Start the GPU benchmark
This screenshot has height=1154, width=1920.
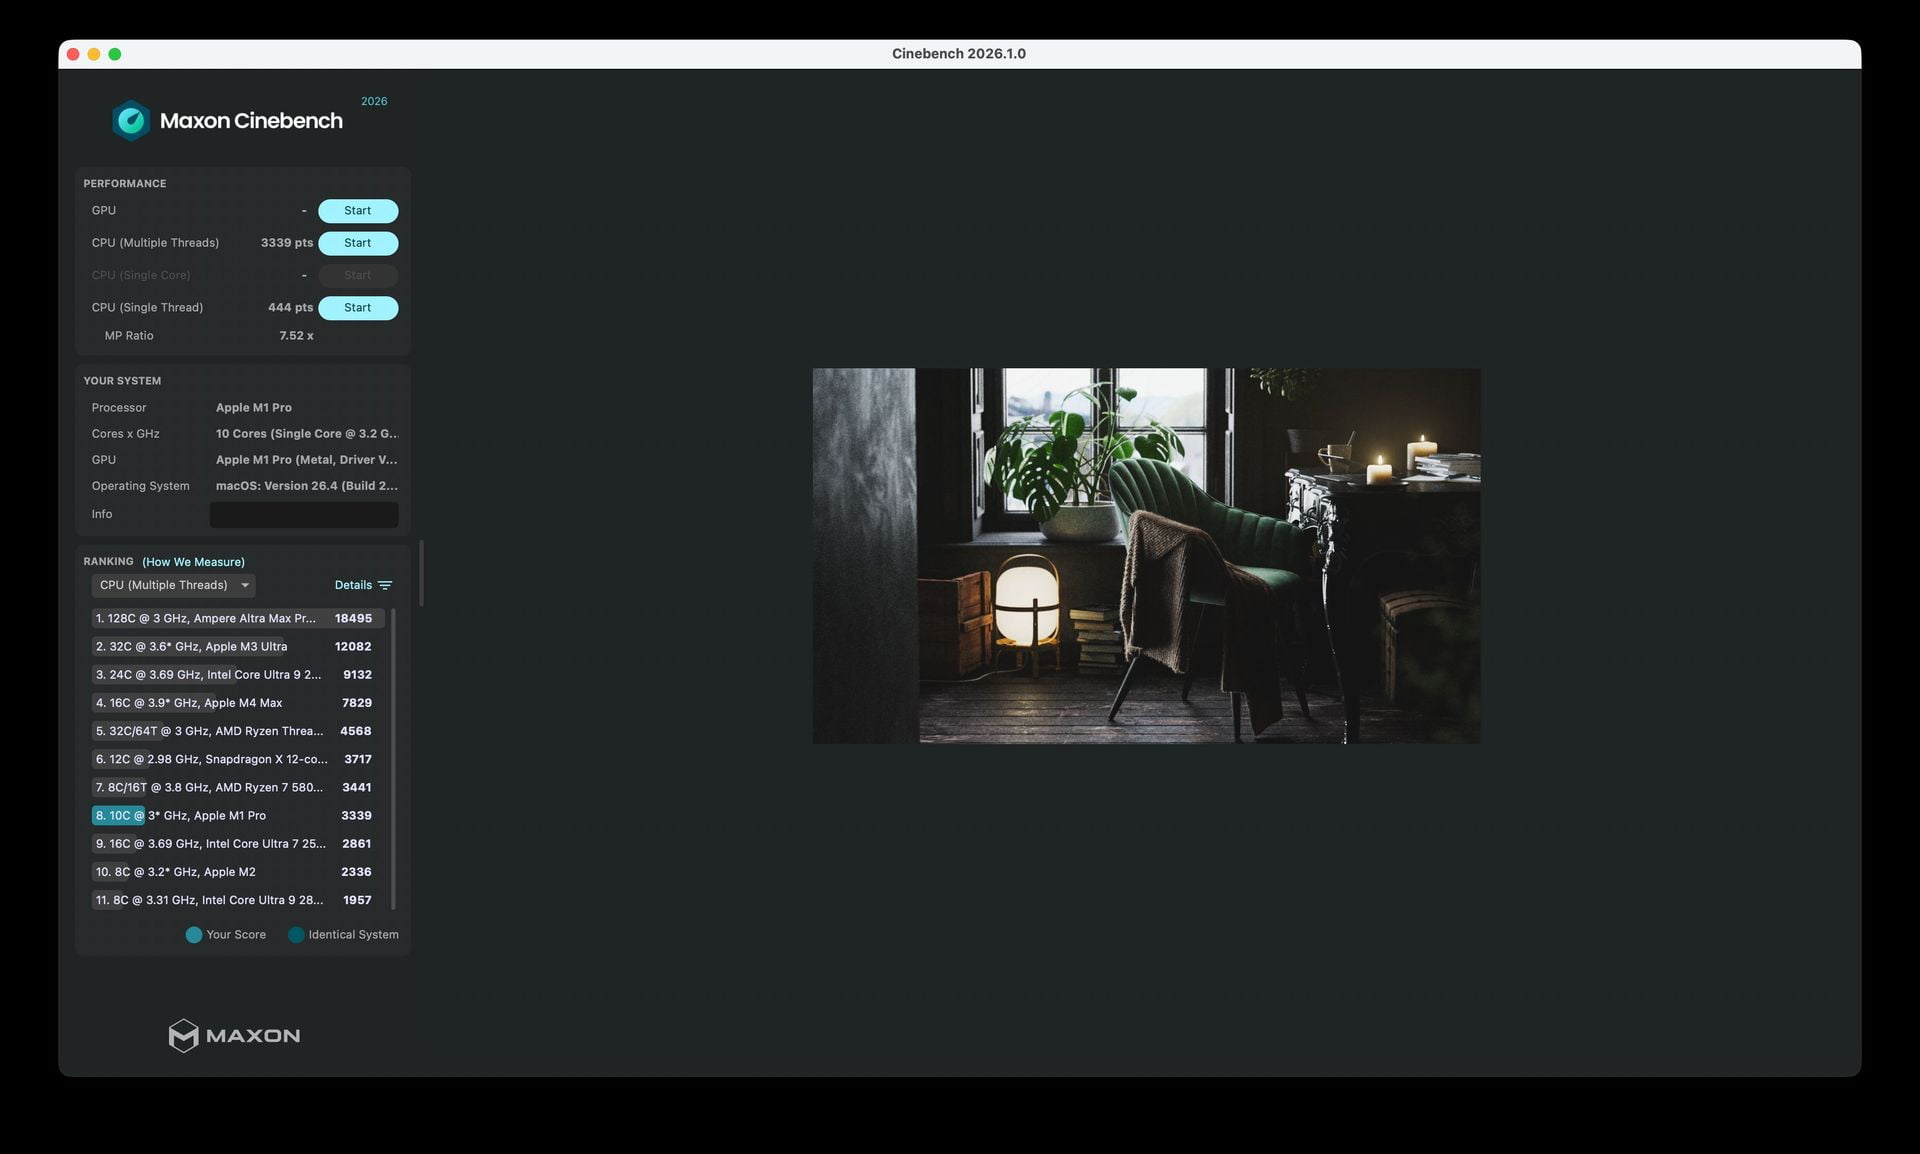tap(358, 211)
